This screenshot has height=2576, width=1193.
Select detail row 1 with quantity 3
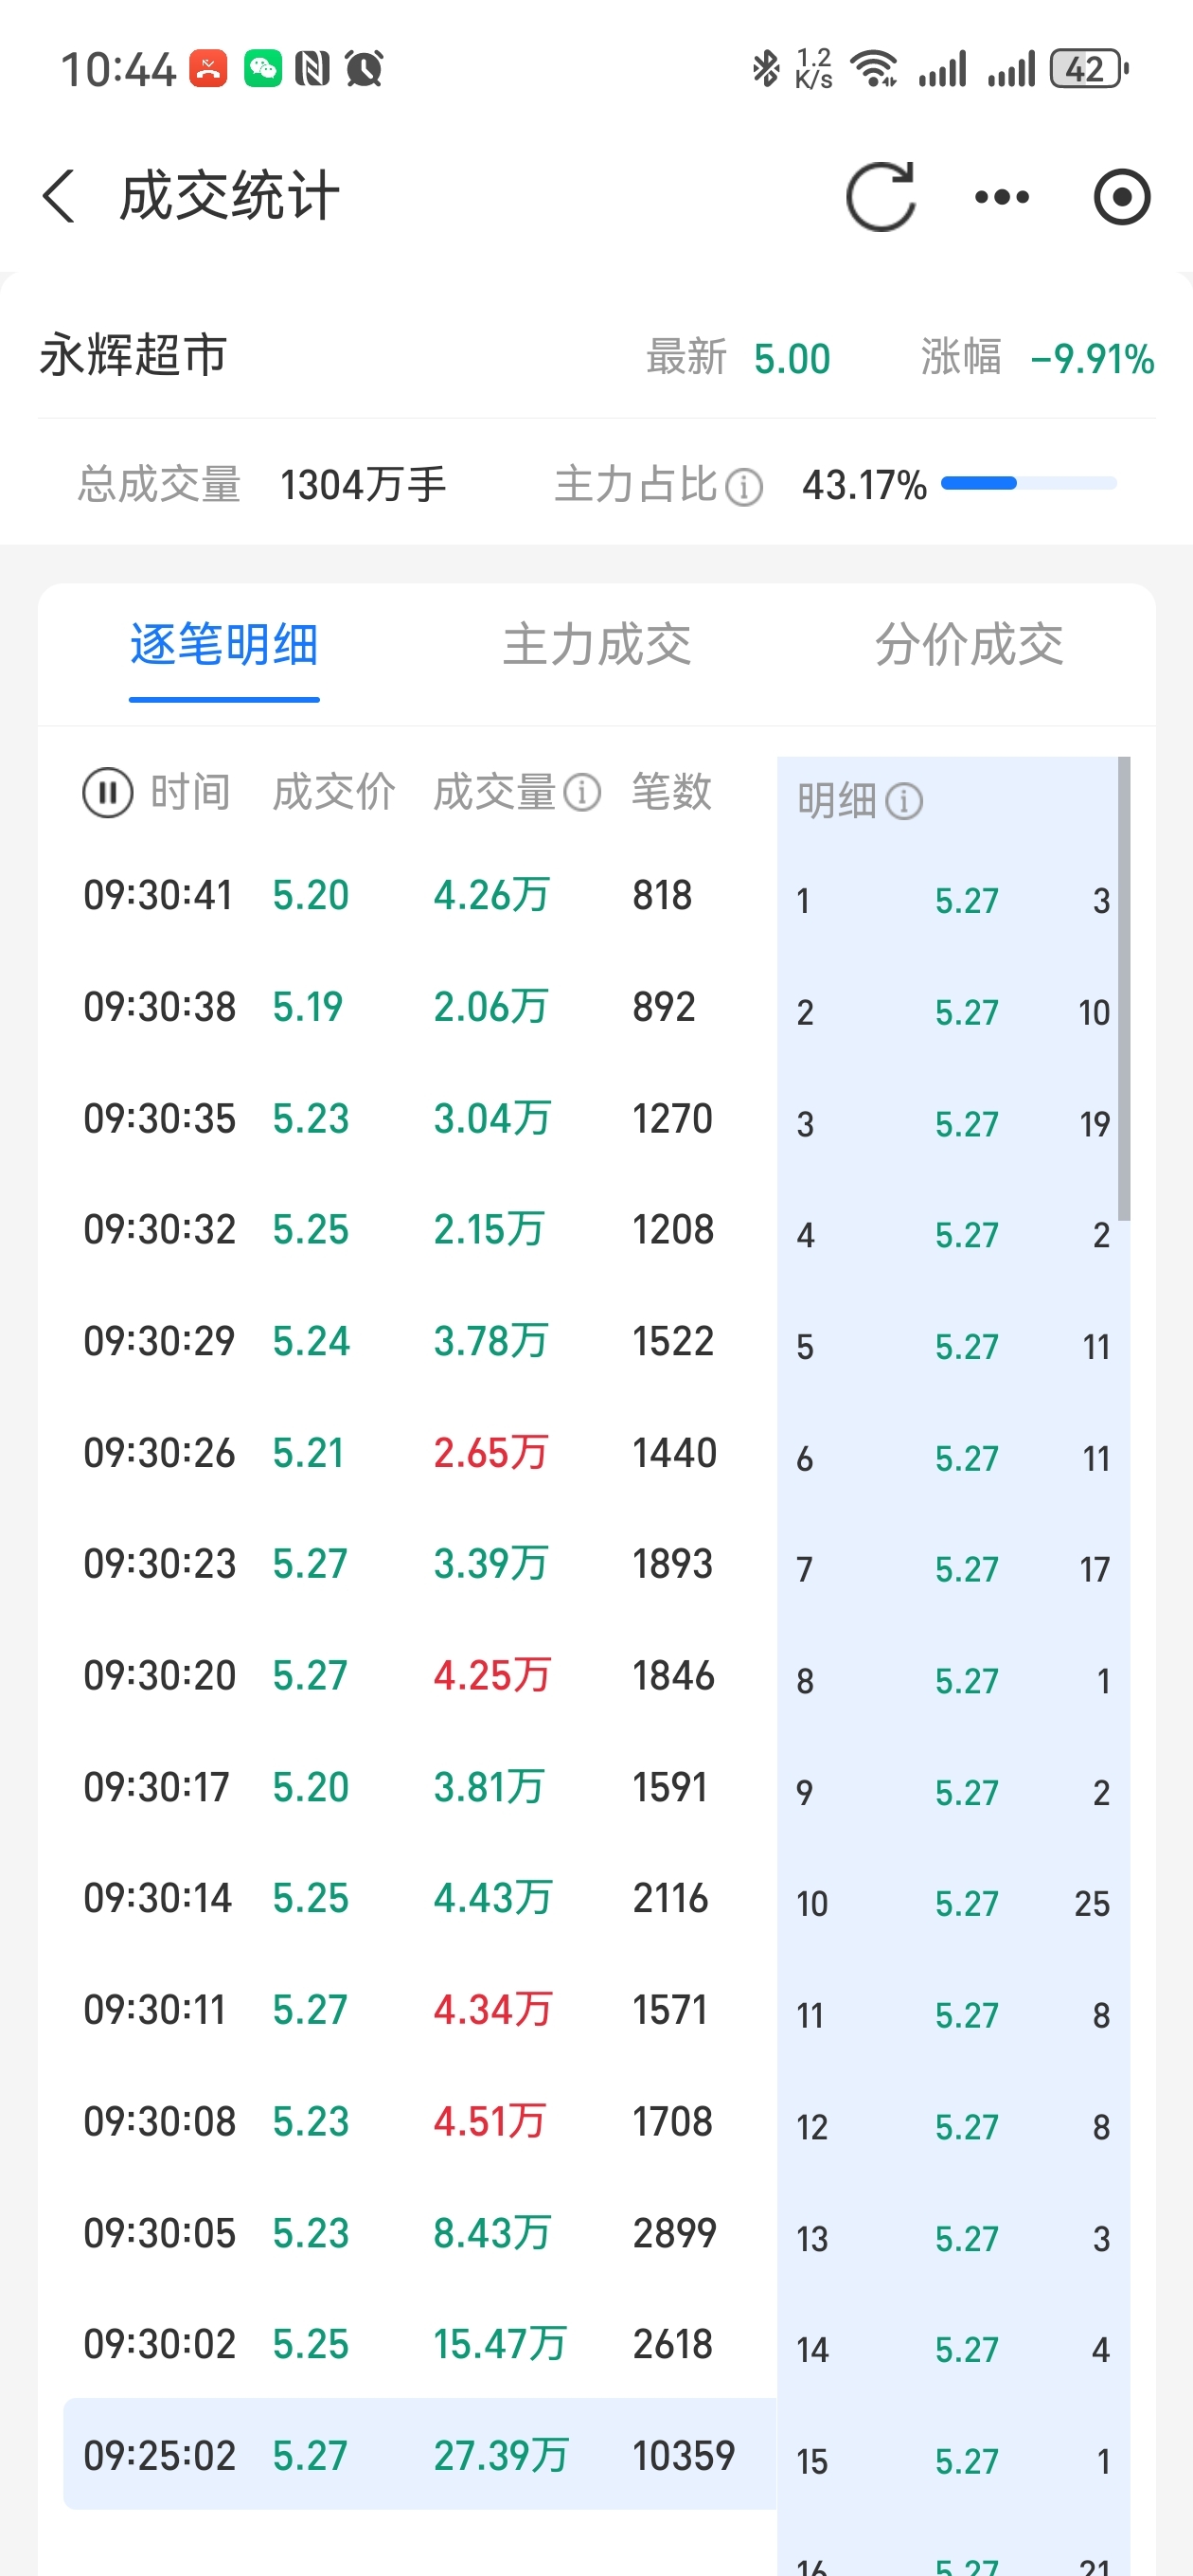pyautogui.click(x=953, y=901)
